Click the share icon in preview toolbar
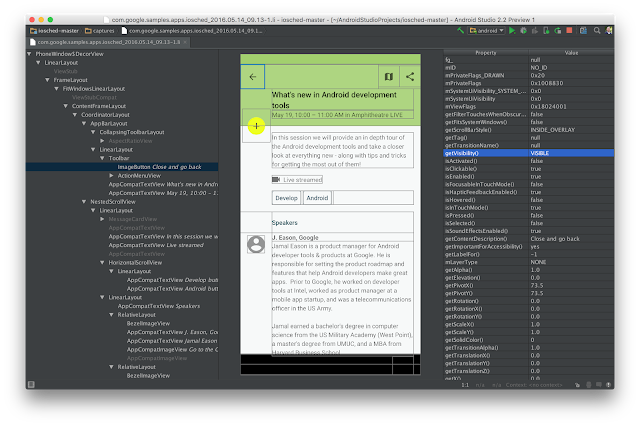 pyautogui.click(x=410, y=77)
